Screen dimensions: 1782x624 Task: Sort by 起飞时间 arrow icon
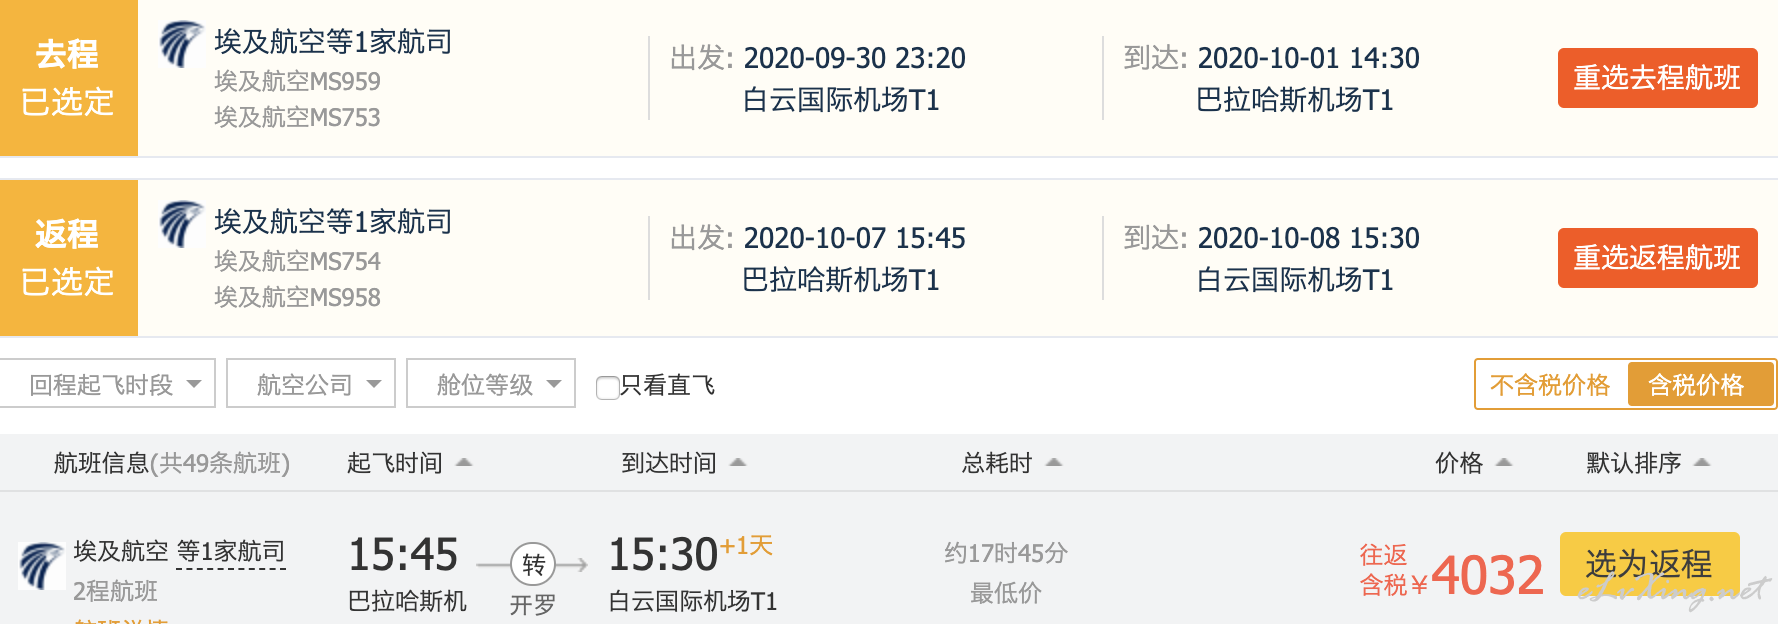click(464, 463)
